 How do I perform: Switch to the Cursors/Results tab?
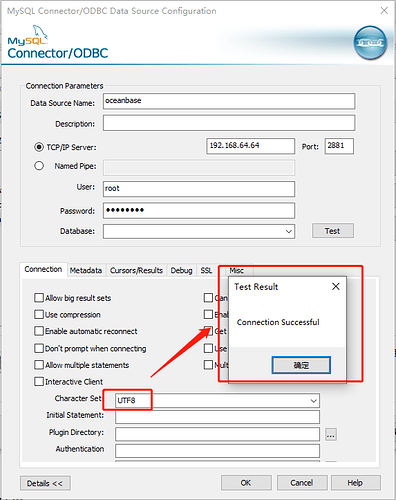click(136, 270)
